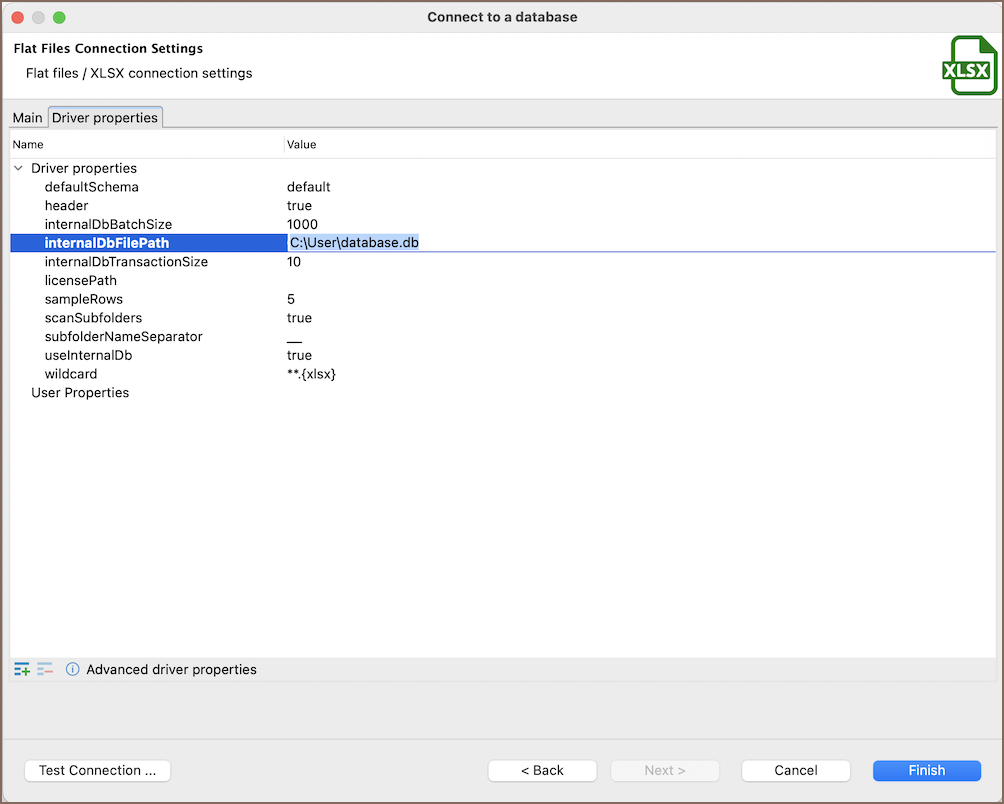Click the Back button
Viewport: 1004px width, 804px height.
pos(542,770)
